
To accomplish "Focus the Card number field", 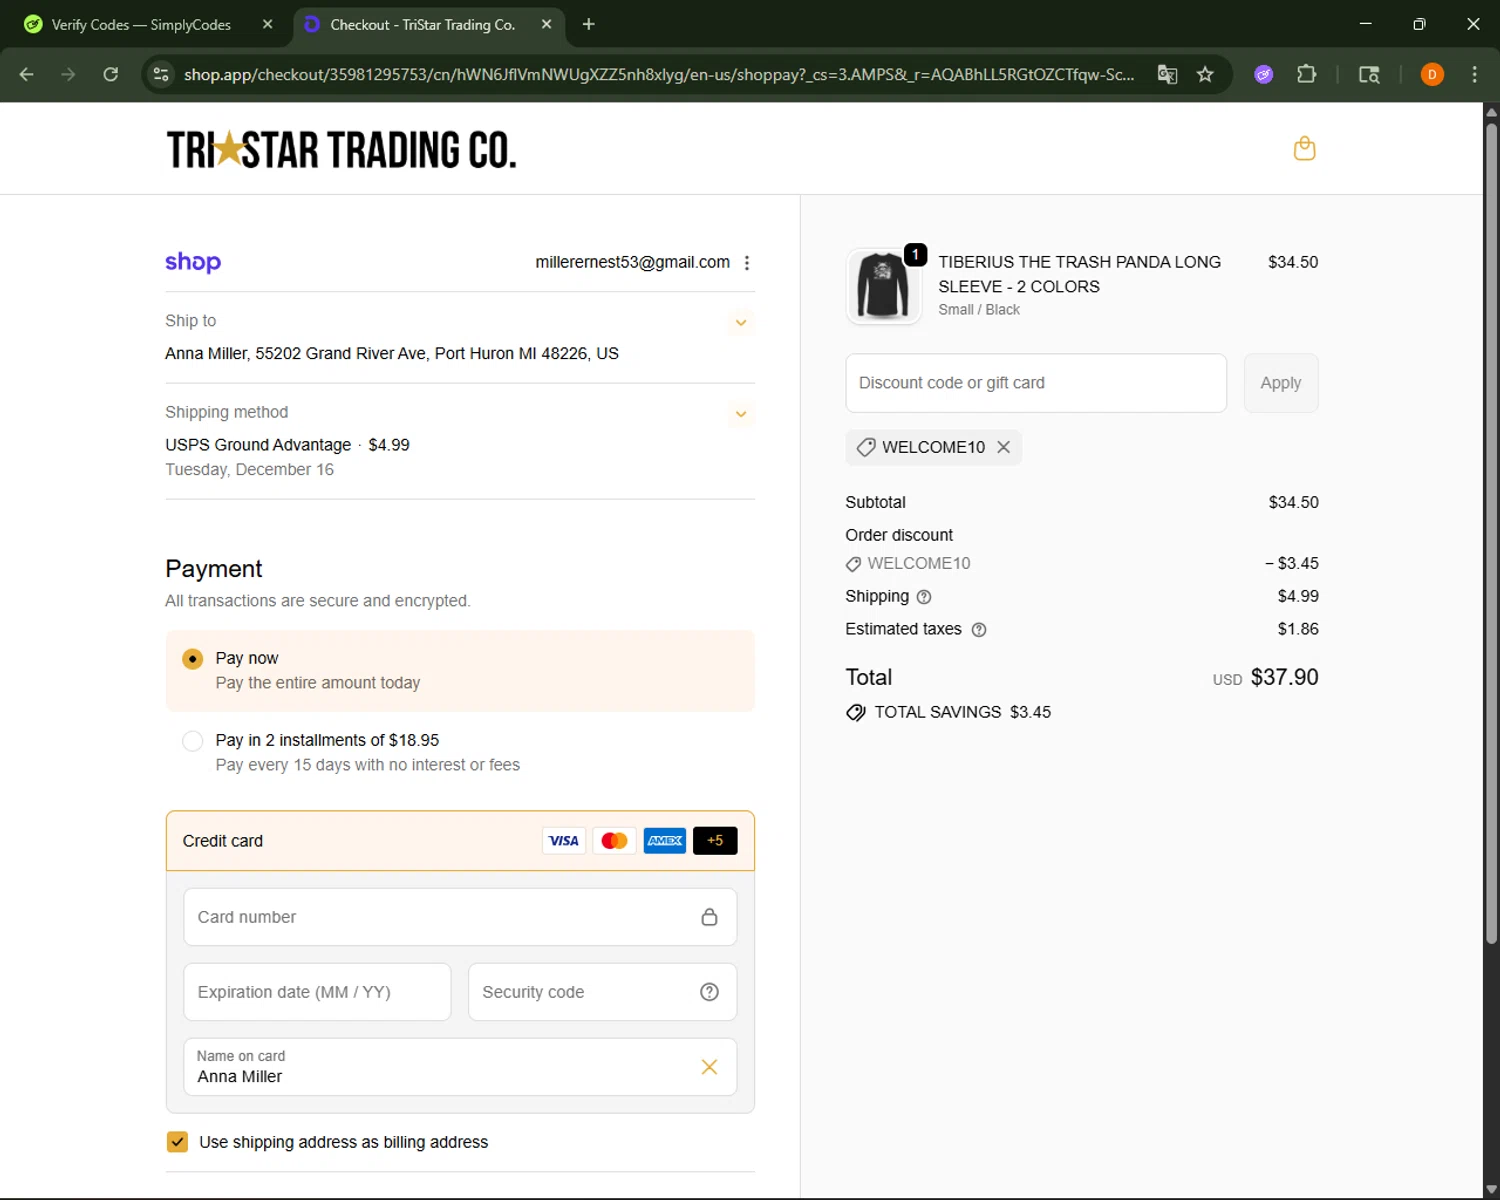I will click(x=460, y=917).
